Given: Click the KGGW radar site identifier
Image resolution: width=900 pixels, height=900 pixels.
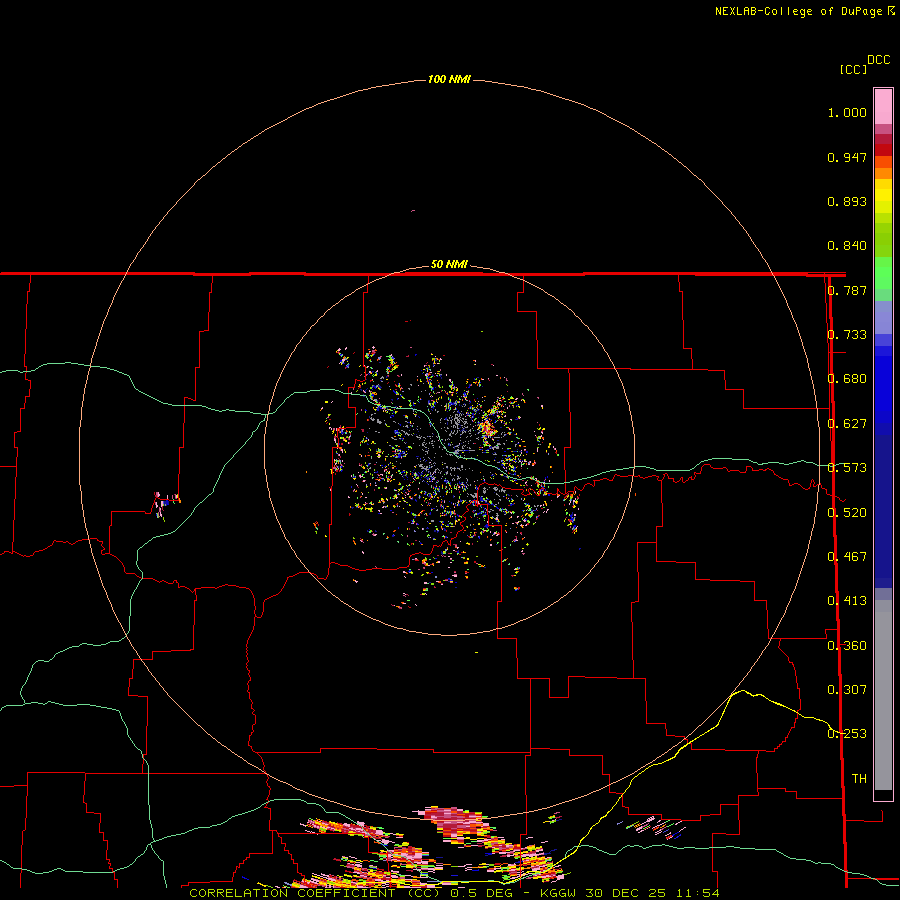Looking at the screenshot, I should (558, 893).
